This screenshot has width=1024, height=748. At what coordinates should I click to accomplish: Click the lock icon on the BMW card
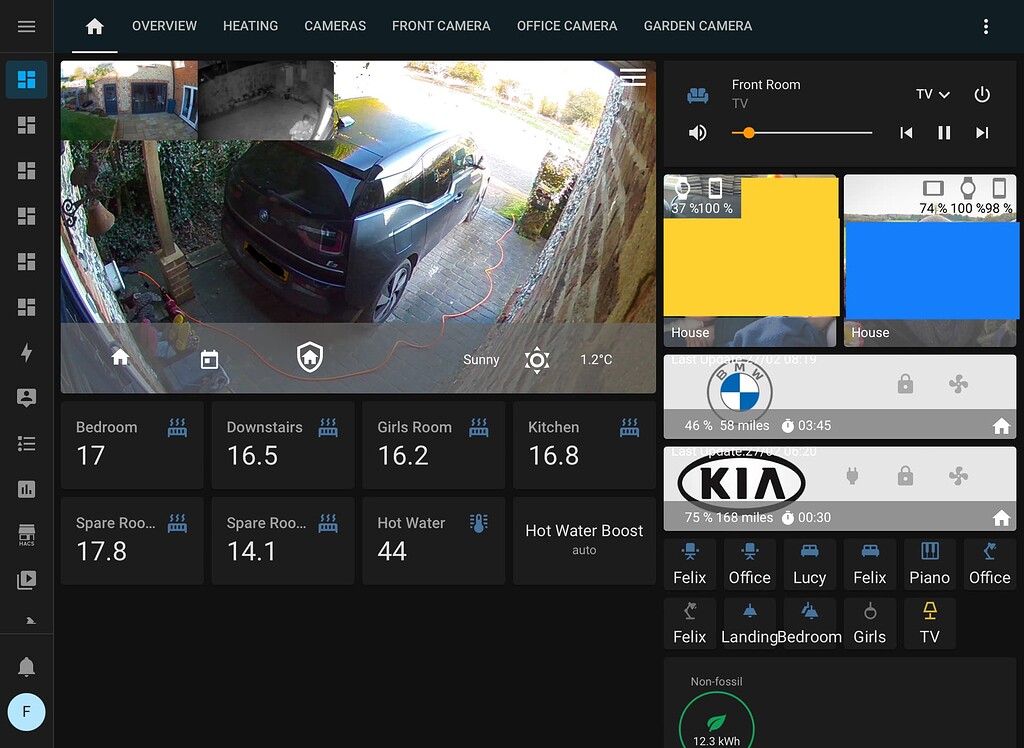coord(906,385)
